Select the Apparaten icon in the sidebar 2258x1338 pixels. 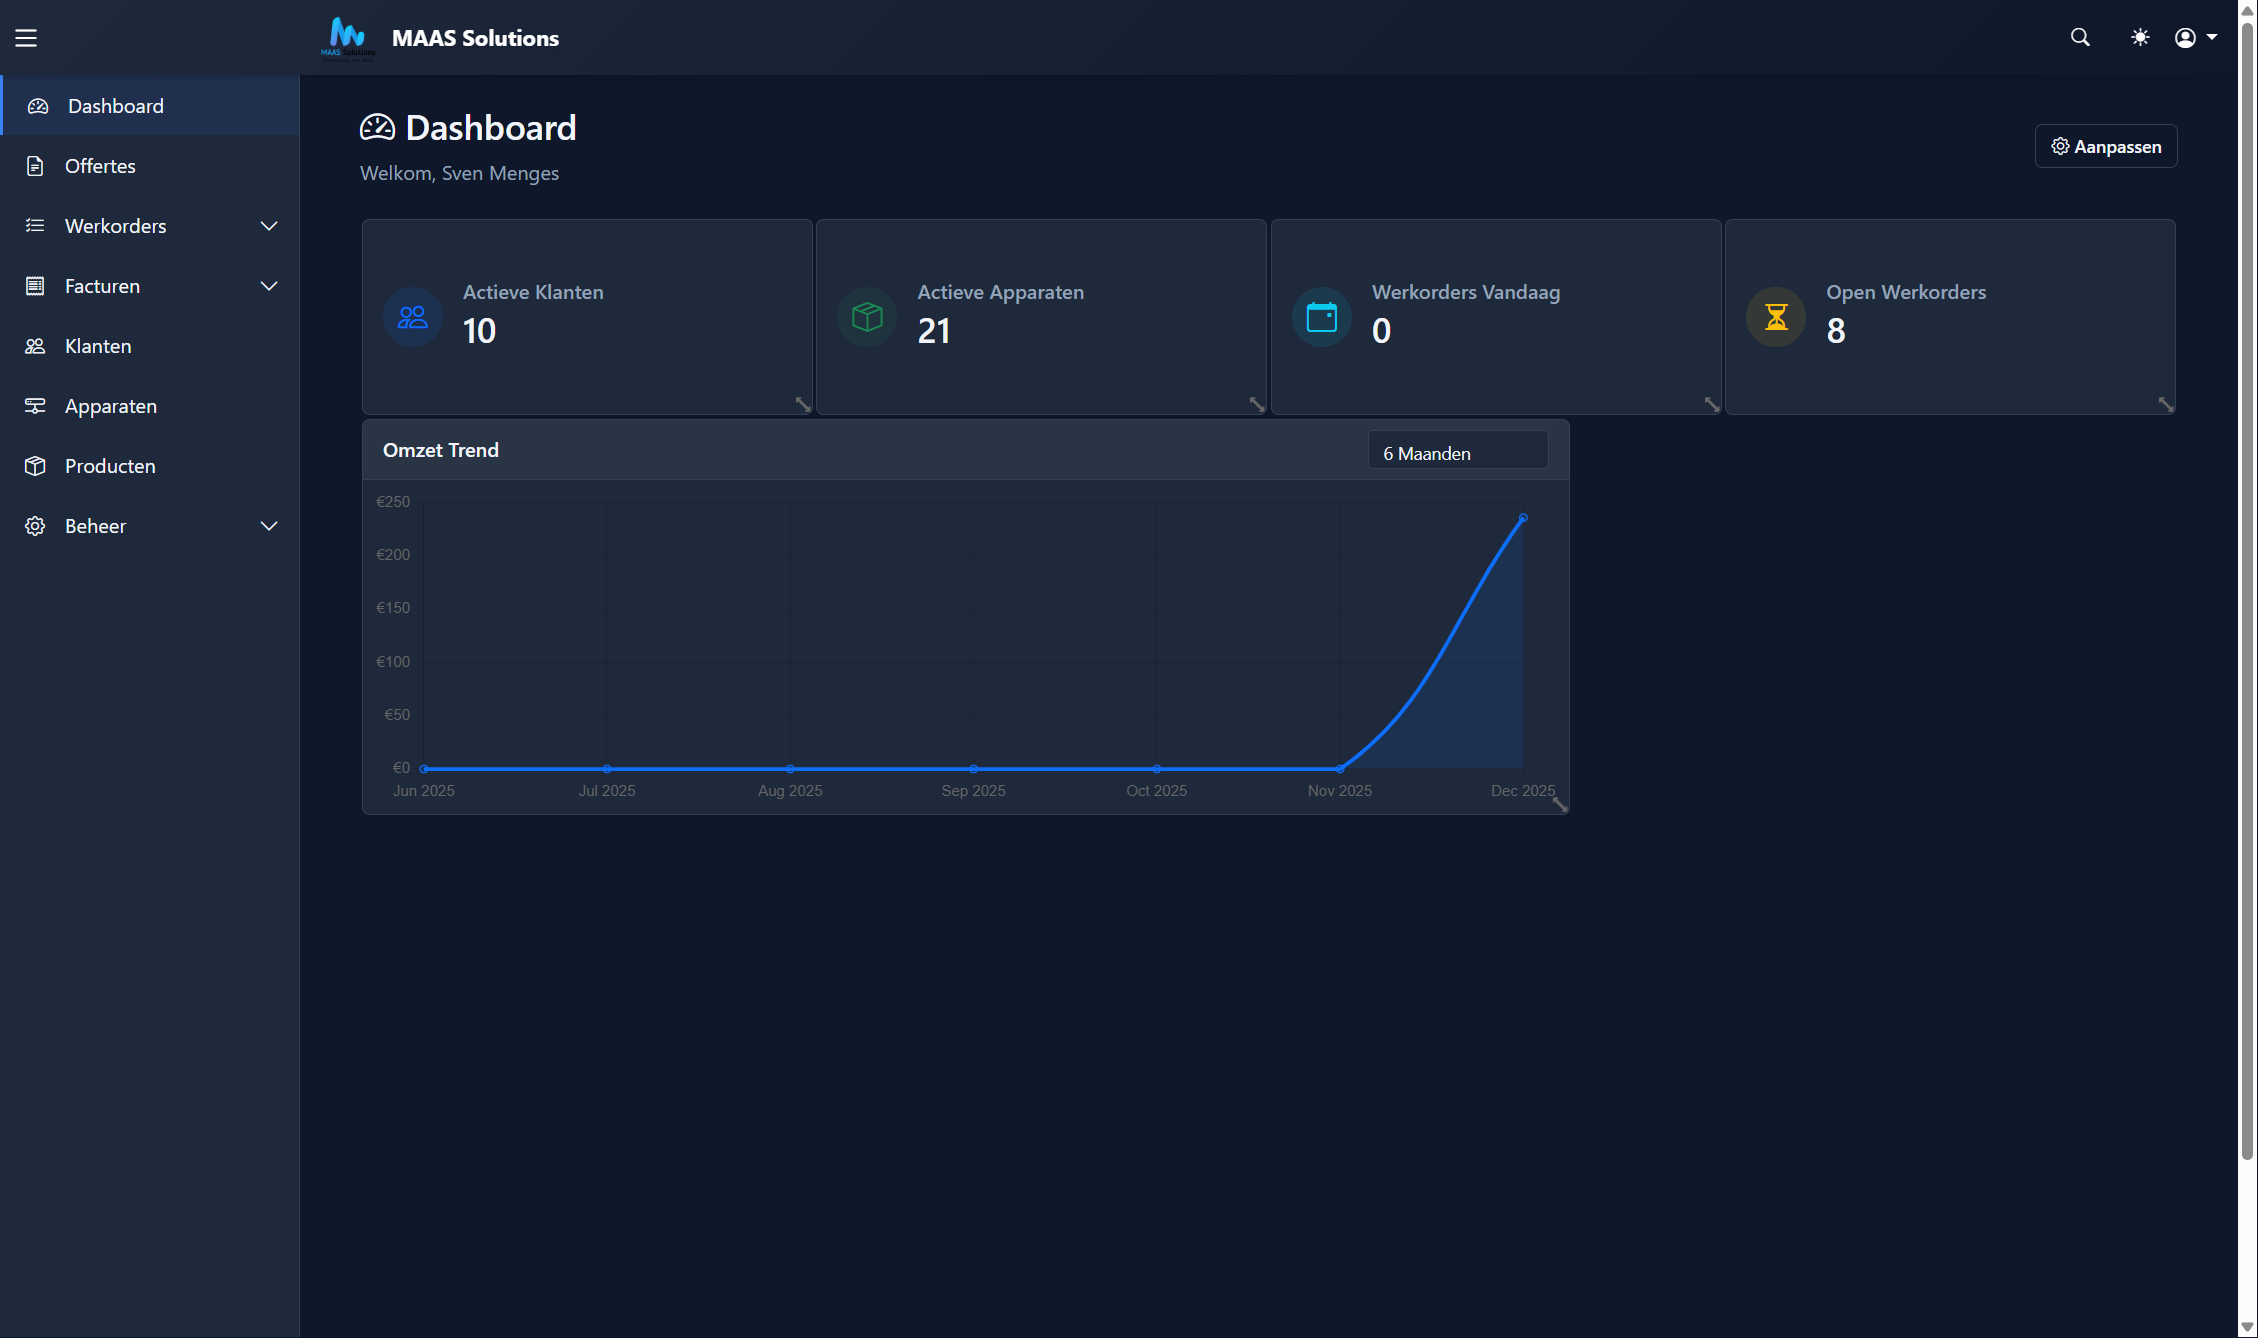coord(35,405)
